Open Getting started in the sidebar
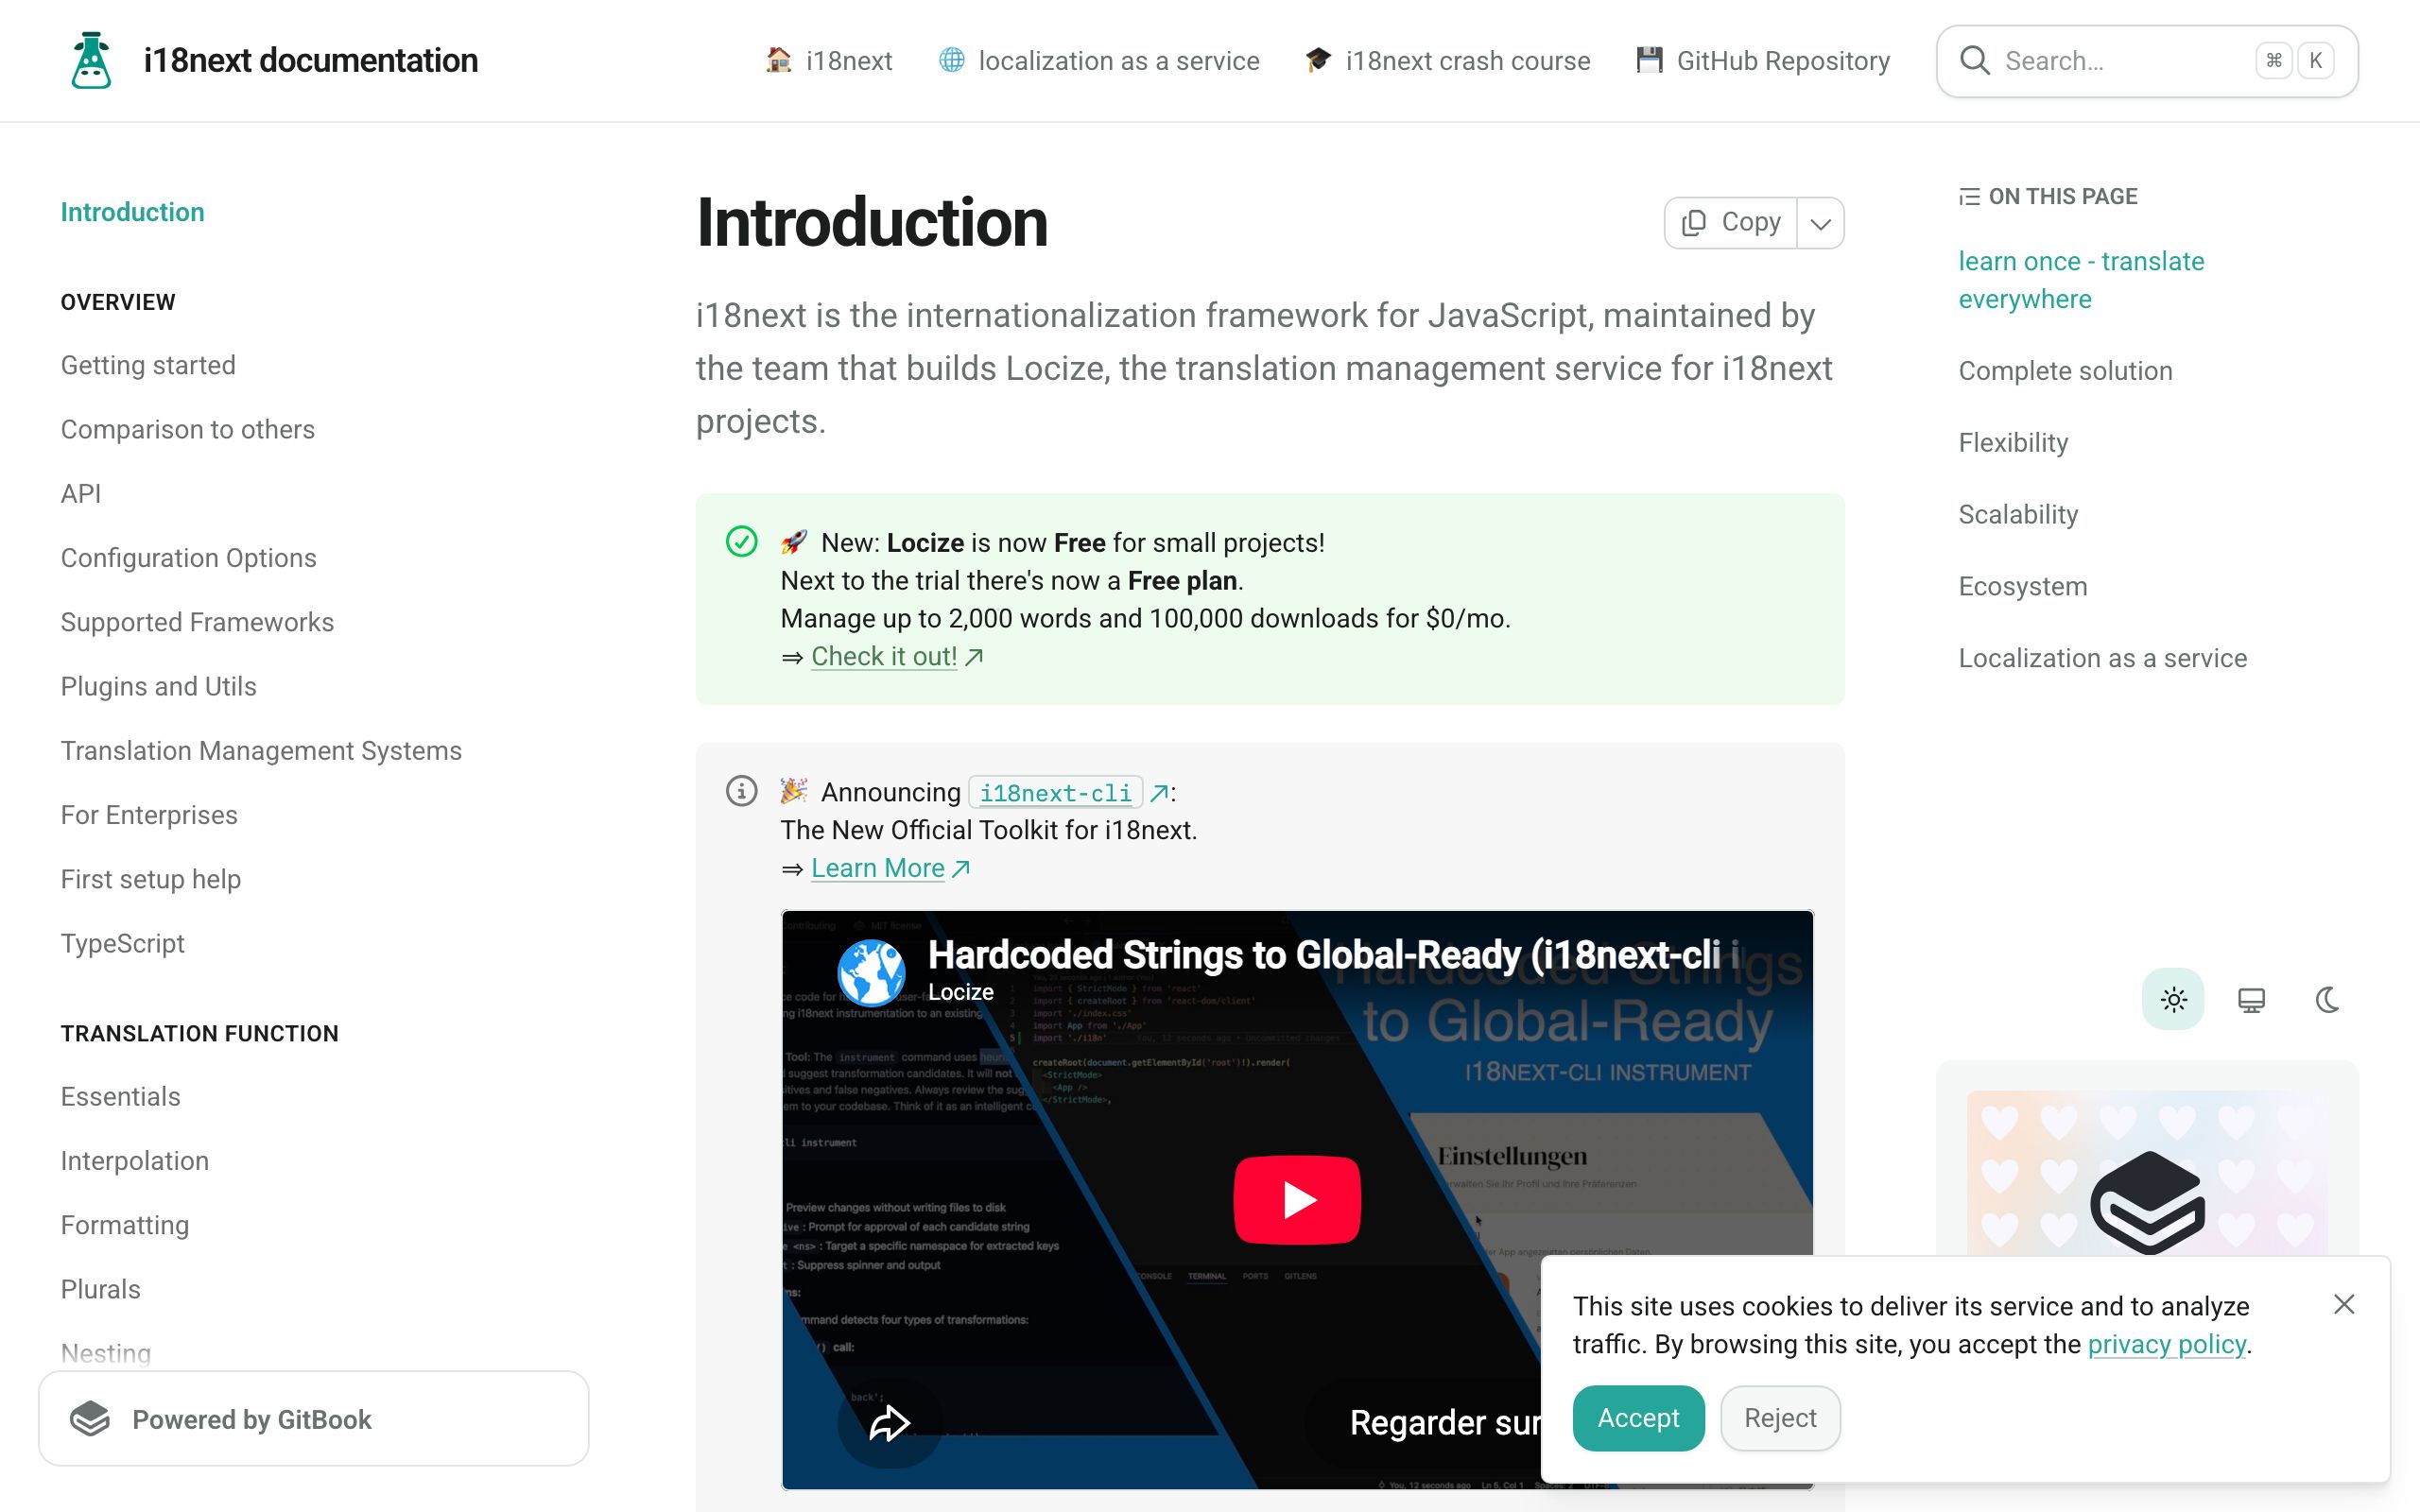The image size is (2420, 1512). tap(148, 365)
